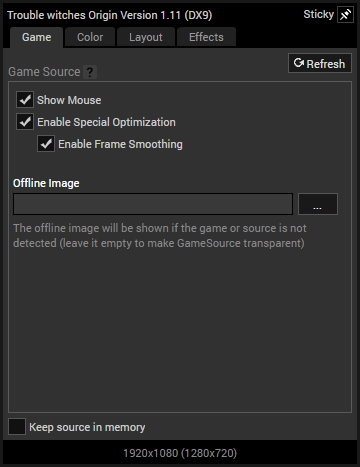
Task: Select the Game tab
Action: 37,37
